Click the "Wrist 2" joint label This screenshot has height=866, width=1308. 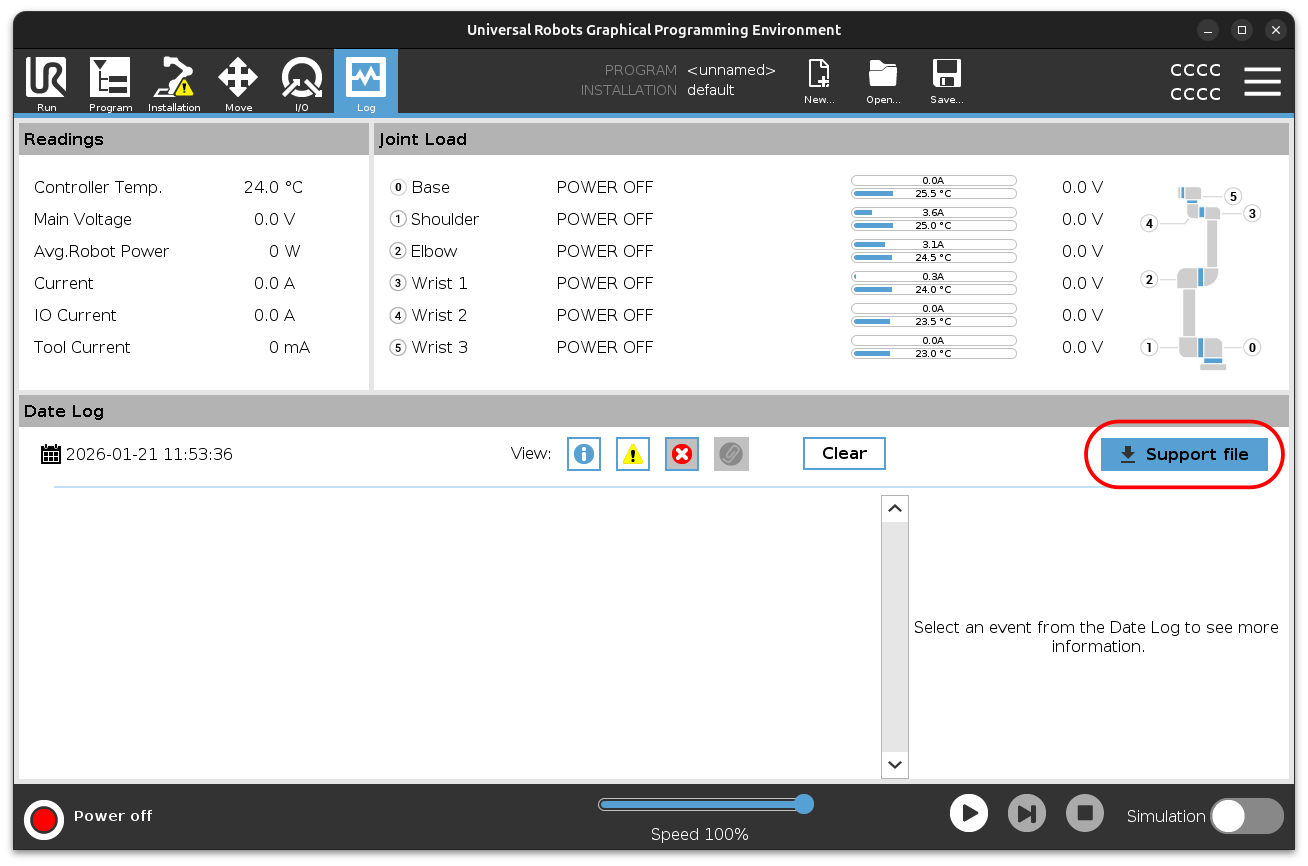pyautogui.click(x=440, y=315)
